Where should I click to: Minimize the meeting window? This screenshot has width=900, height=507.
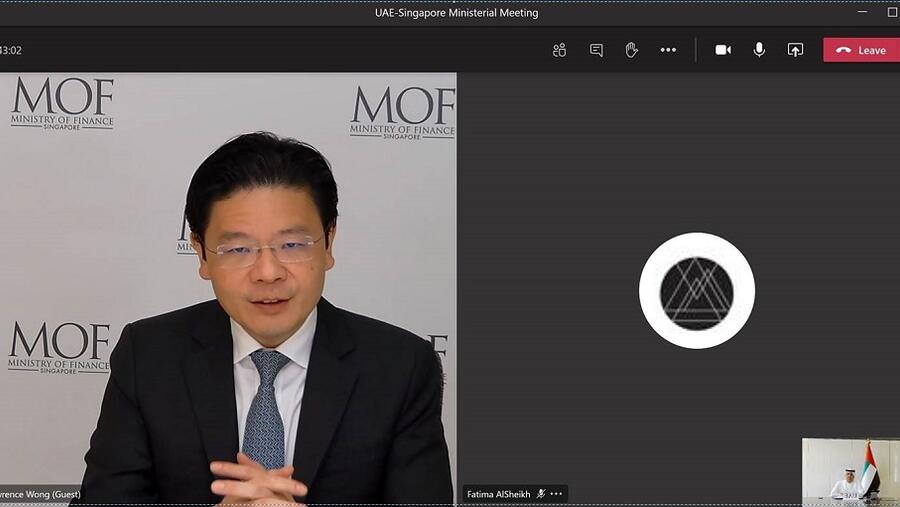pyautogui.click(x=862, y=11)
